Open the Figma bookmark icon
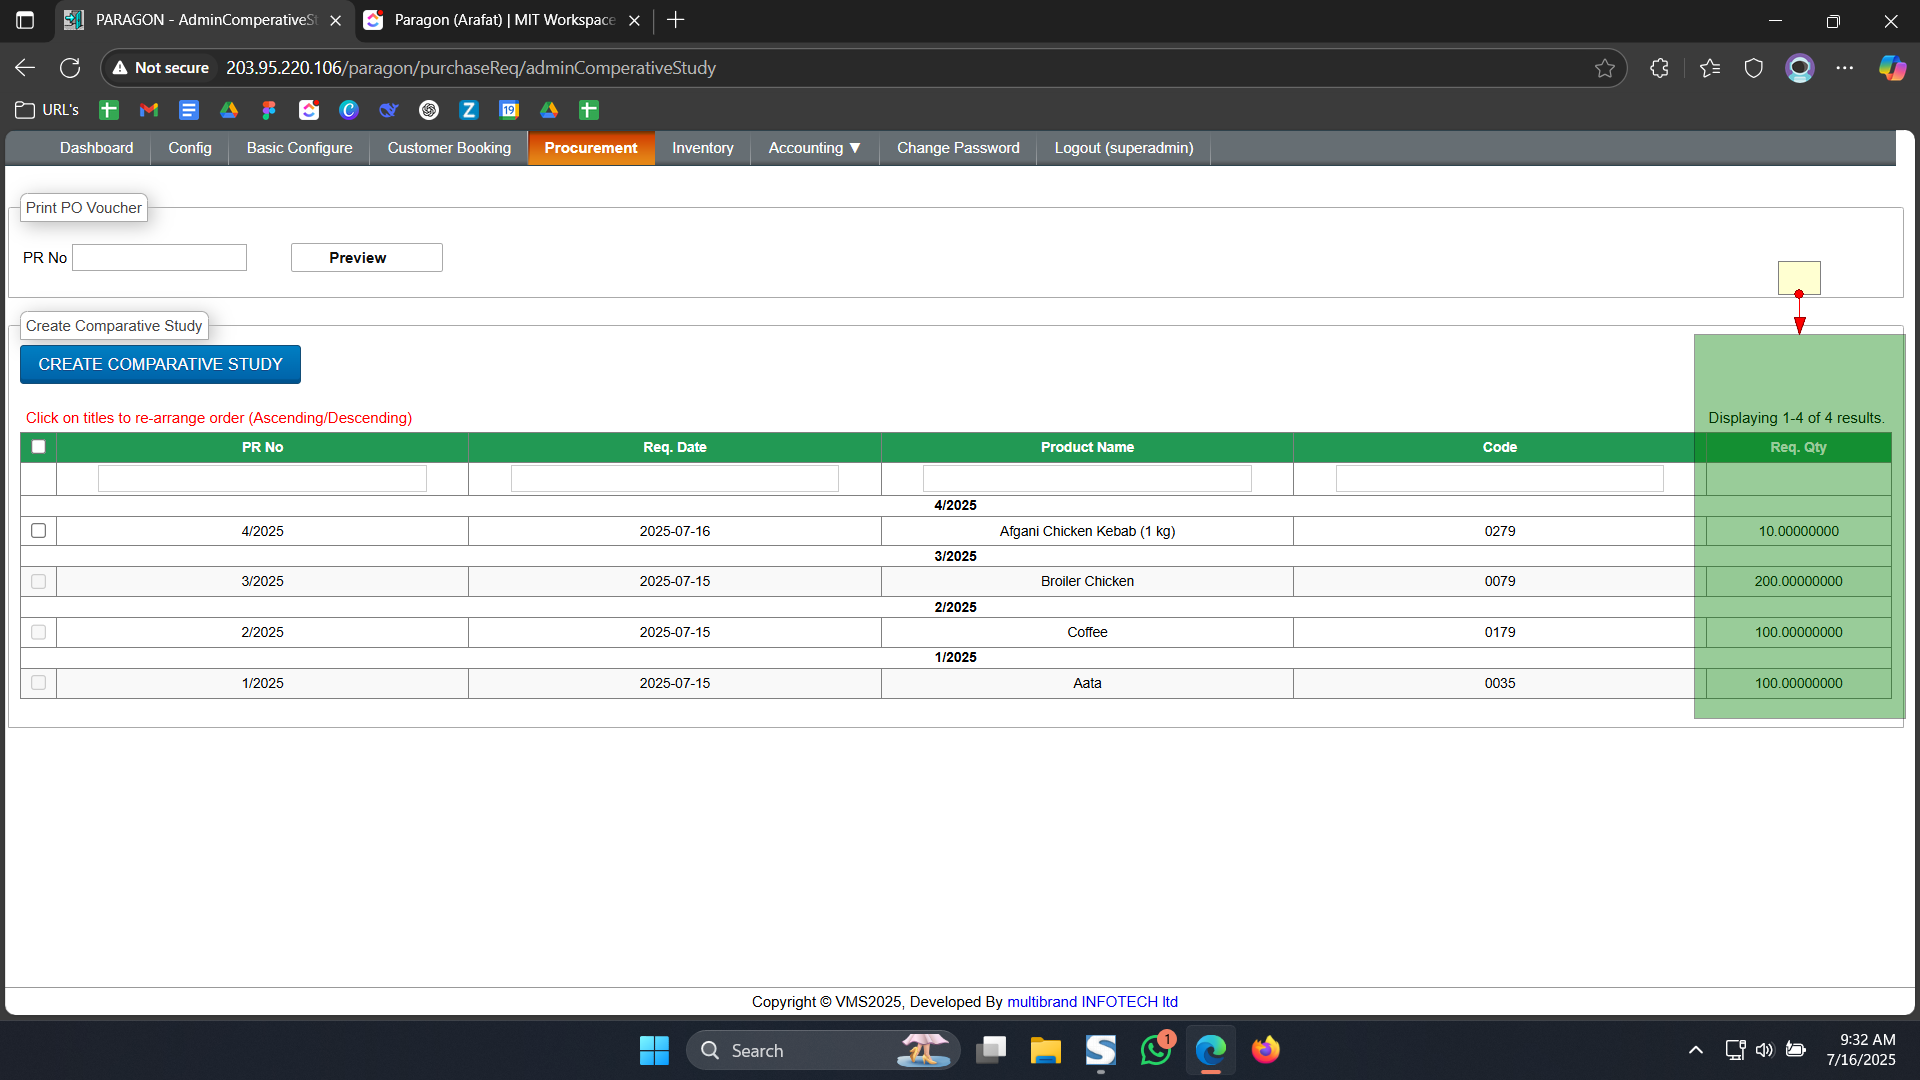The height and width of the screenshot is (1080, 1920). (269, 110)
